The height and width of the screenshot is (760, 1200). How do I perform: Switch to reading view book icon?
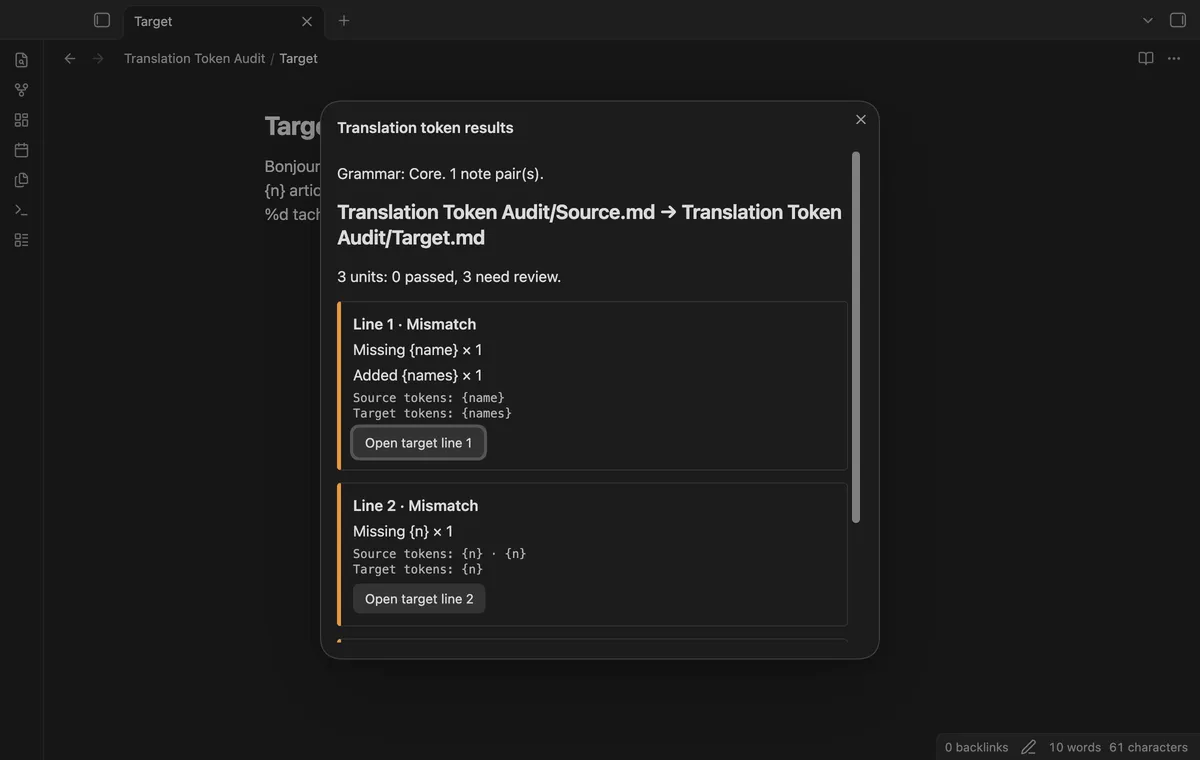click(1146, 59)
